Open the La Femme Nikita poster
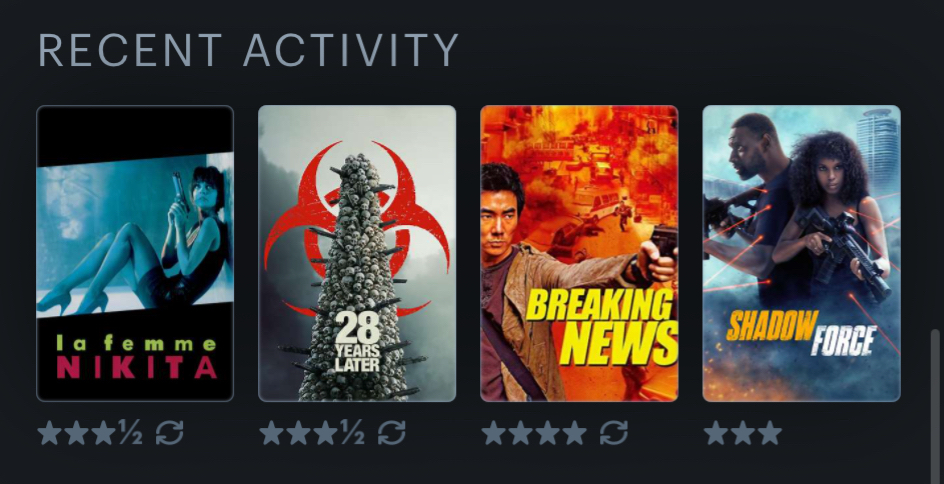Viewport: 944px width, 484px height. pyautogui.click(x=135, y=253)
